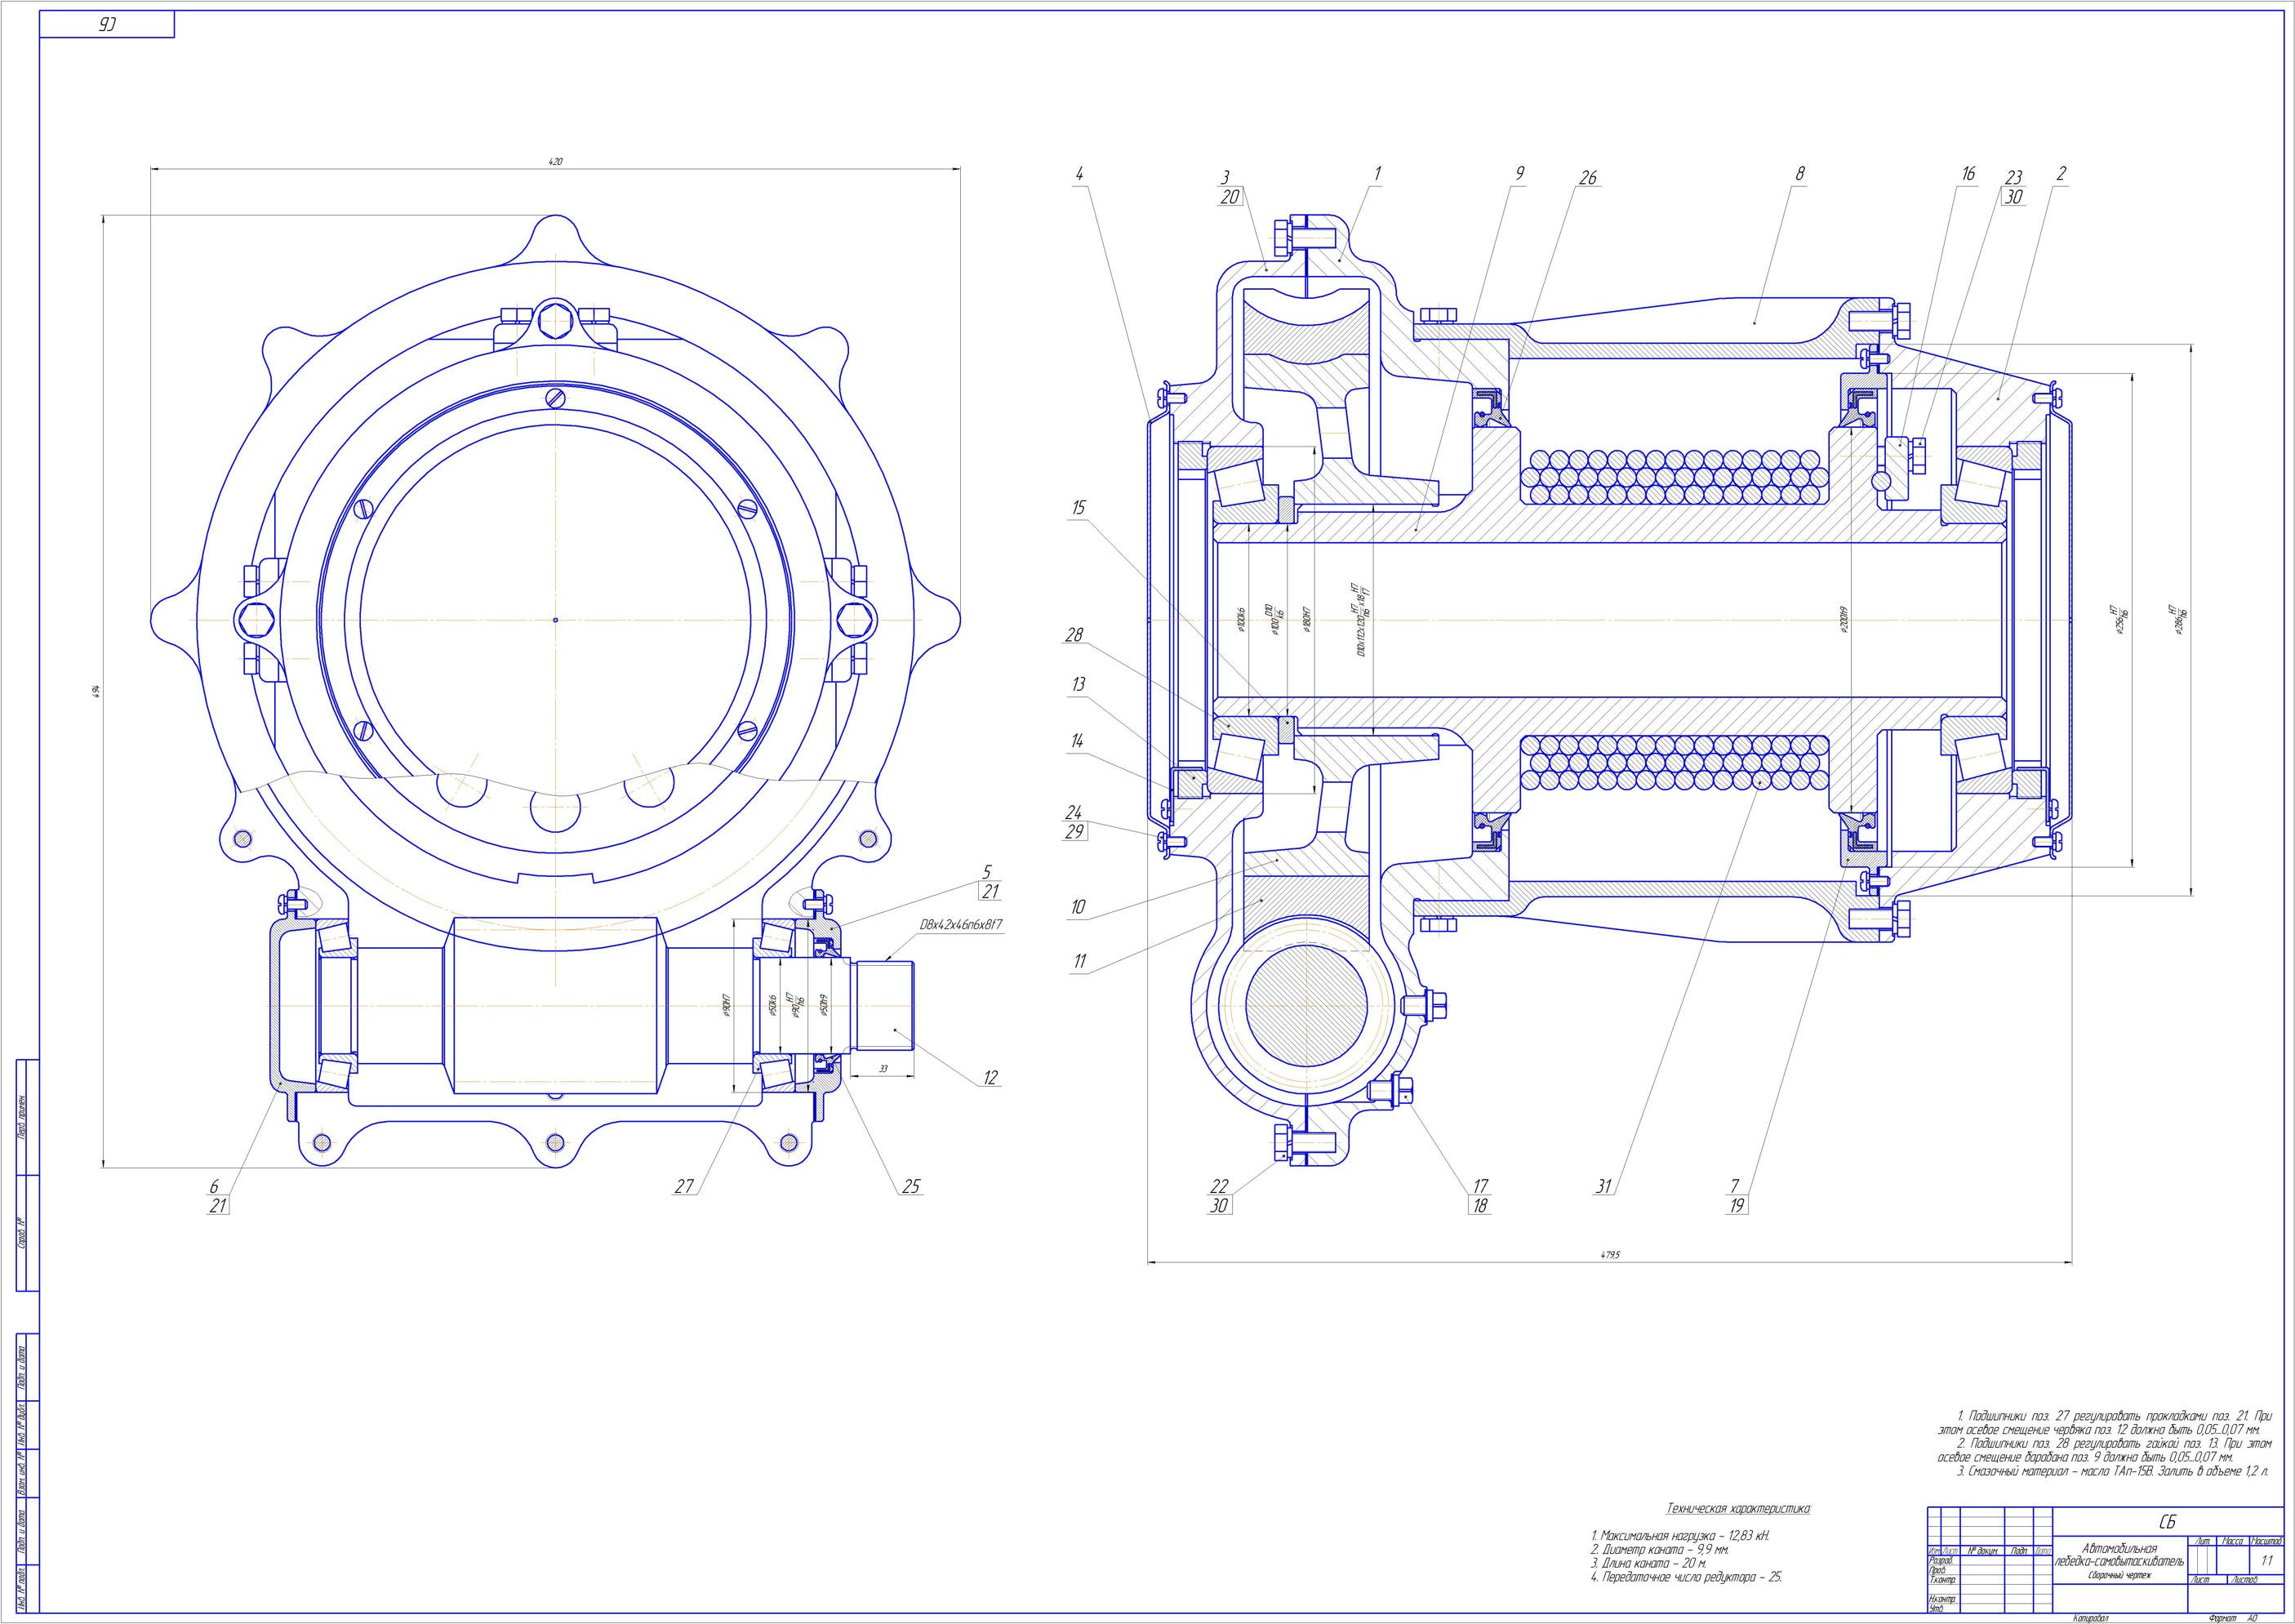Click the 494 height dimension text
The width and height of the screenshot is (2295, 1624).
click(96, 690)
